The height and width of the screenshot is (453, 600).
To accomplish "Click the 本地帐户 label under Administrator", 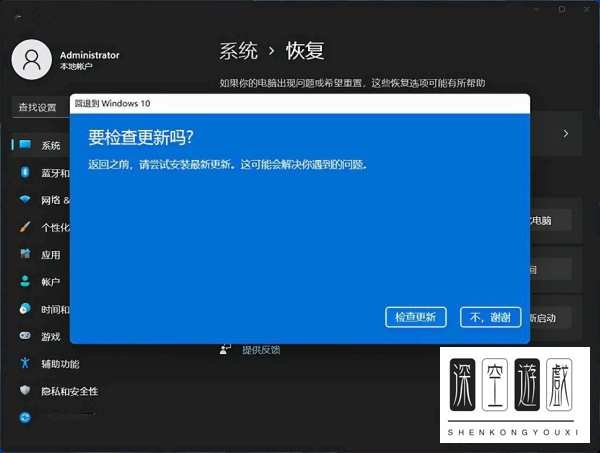I will coord(76,67).
